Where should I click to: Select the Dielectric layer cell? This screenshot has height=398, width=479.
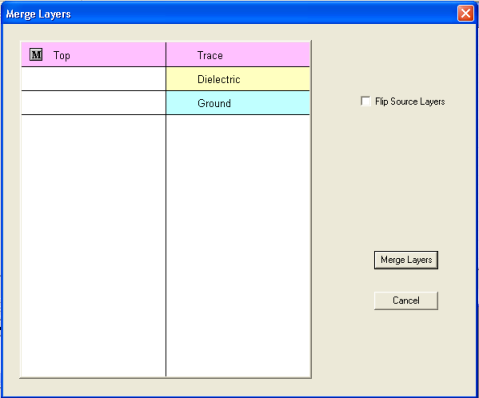238,79
